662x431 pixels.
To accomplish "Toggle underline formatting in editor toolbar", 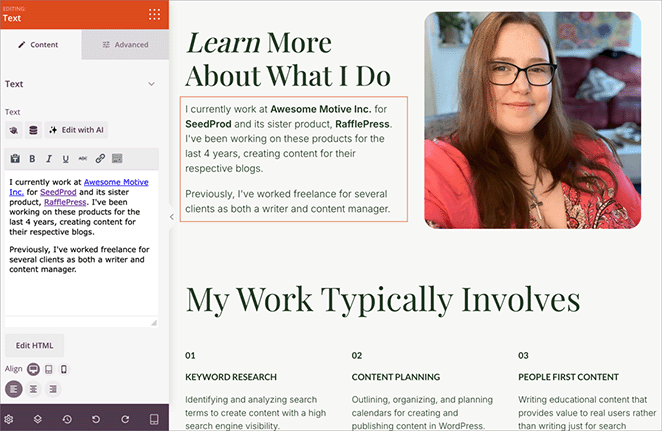I will pos(66,158).
